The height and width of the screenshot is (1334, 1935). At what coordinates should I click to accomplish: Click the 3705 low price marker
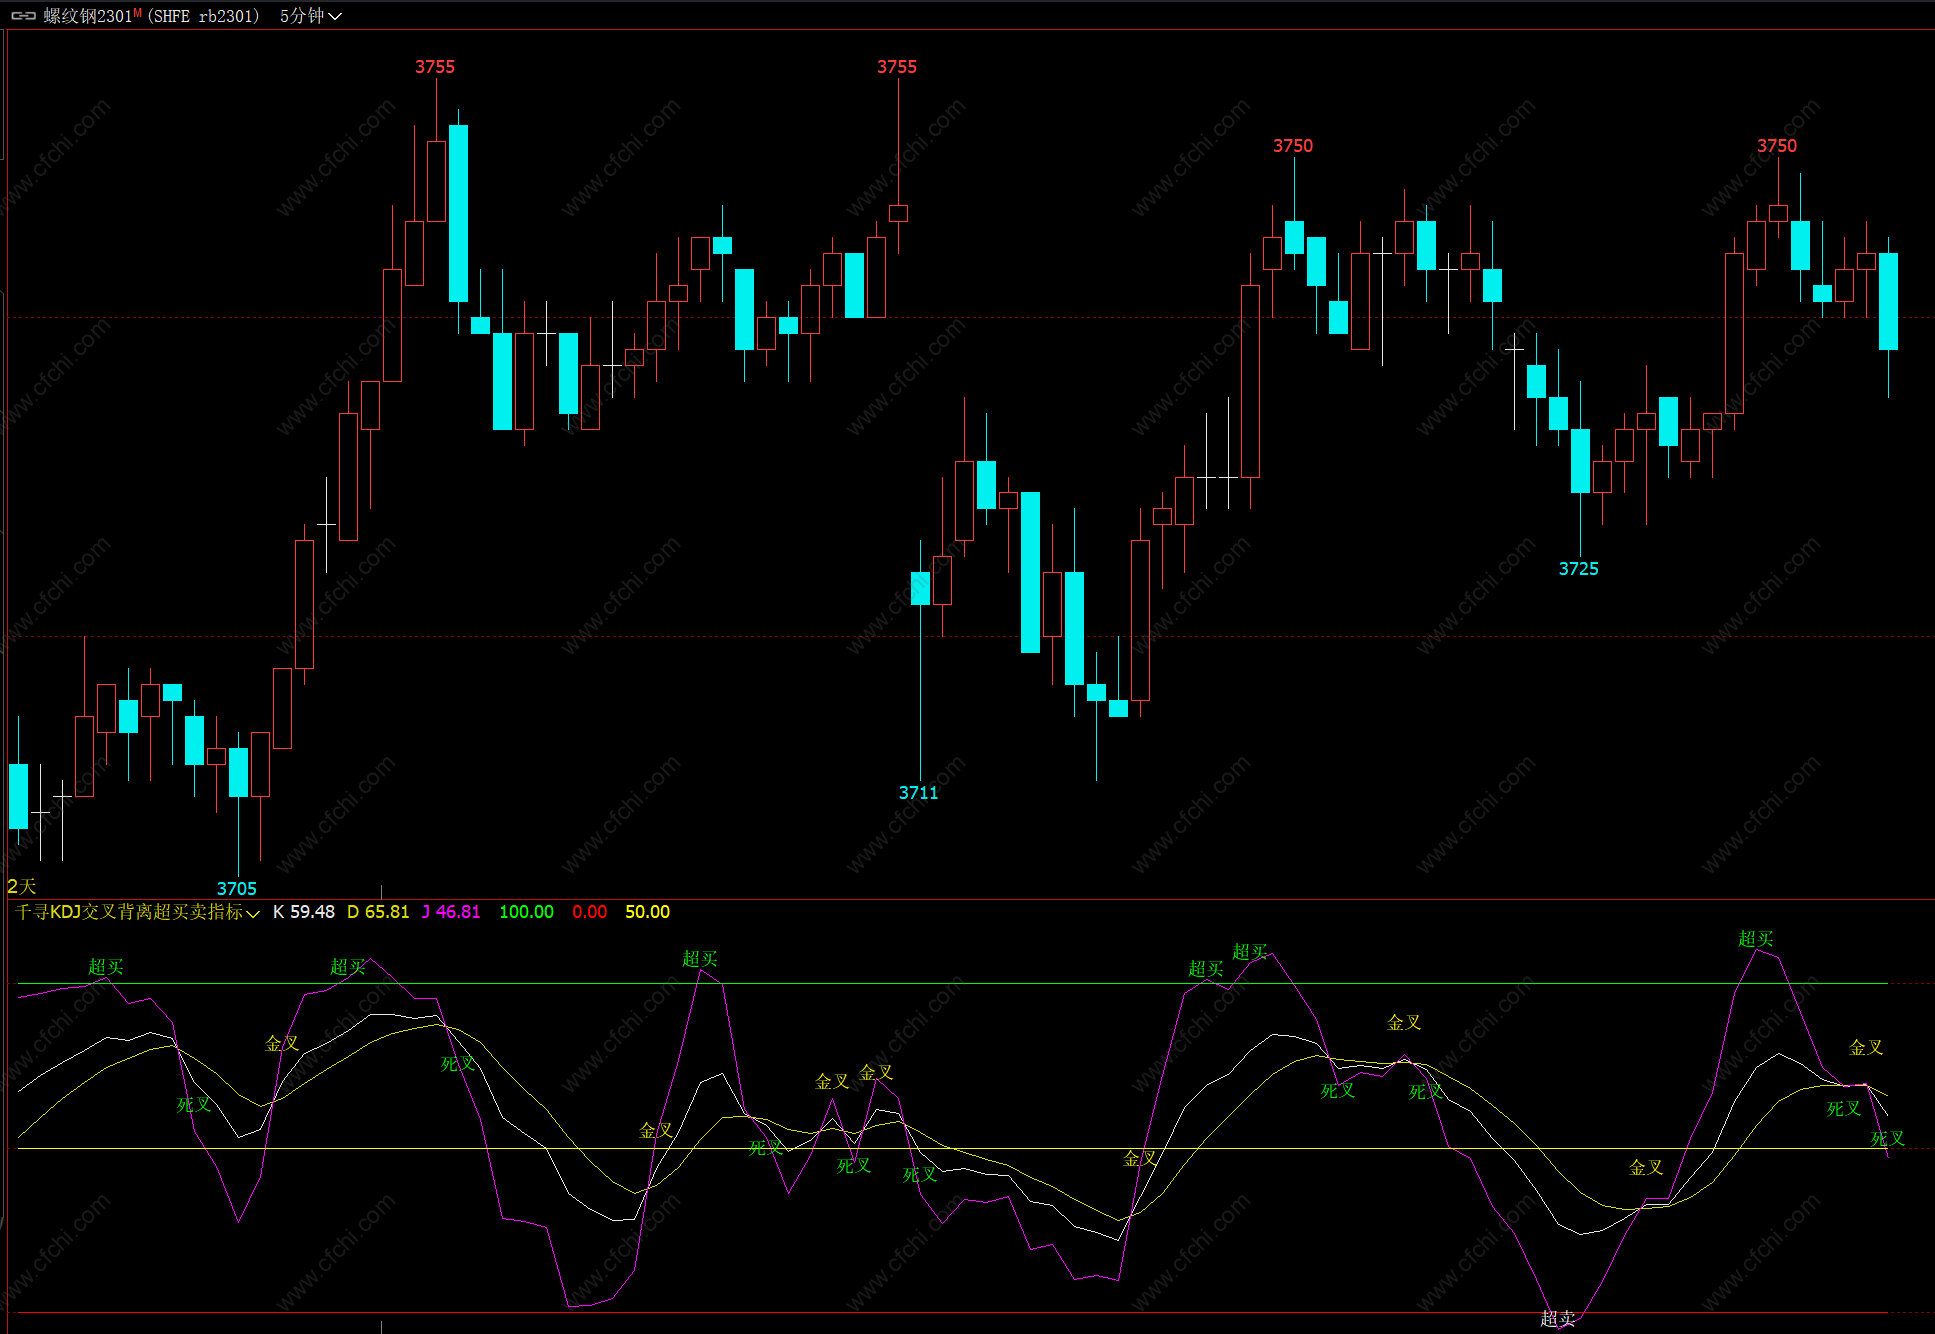tap(237, 888)
